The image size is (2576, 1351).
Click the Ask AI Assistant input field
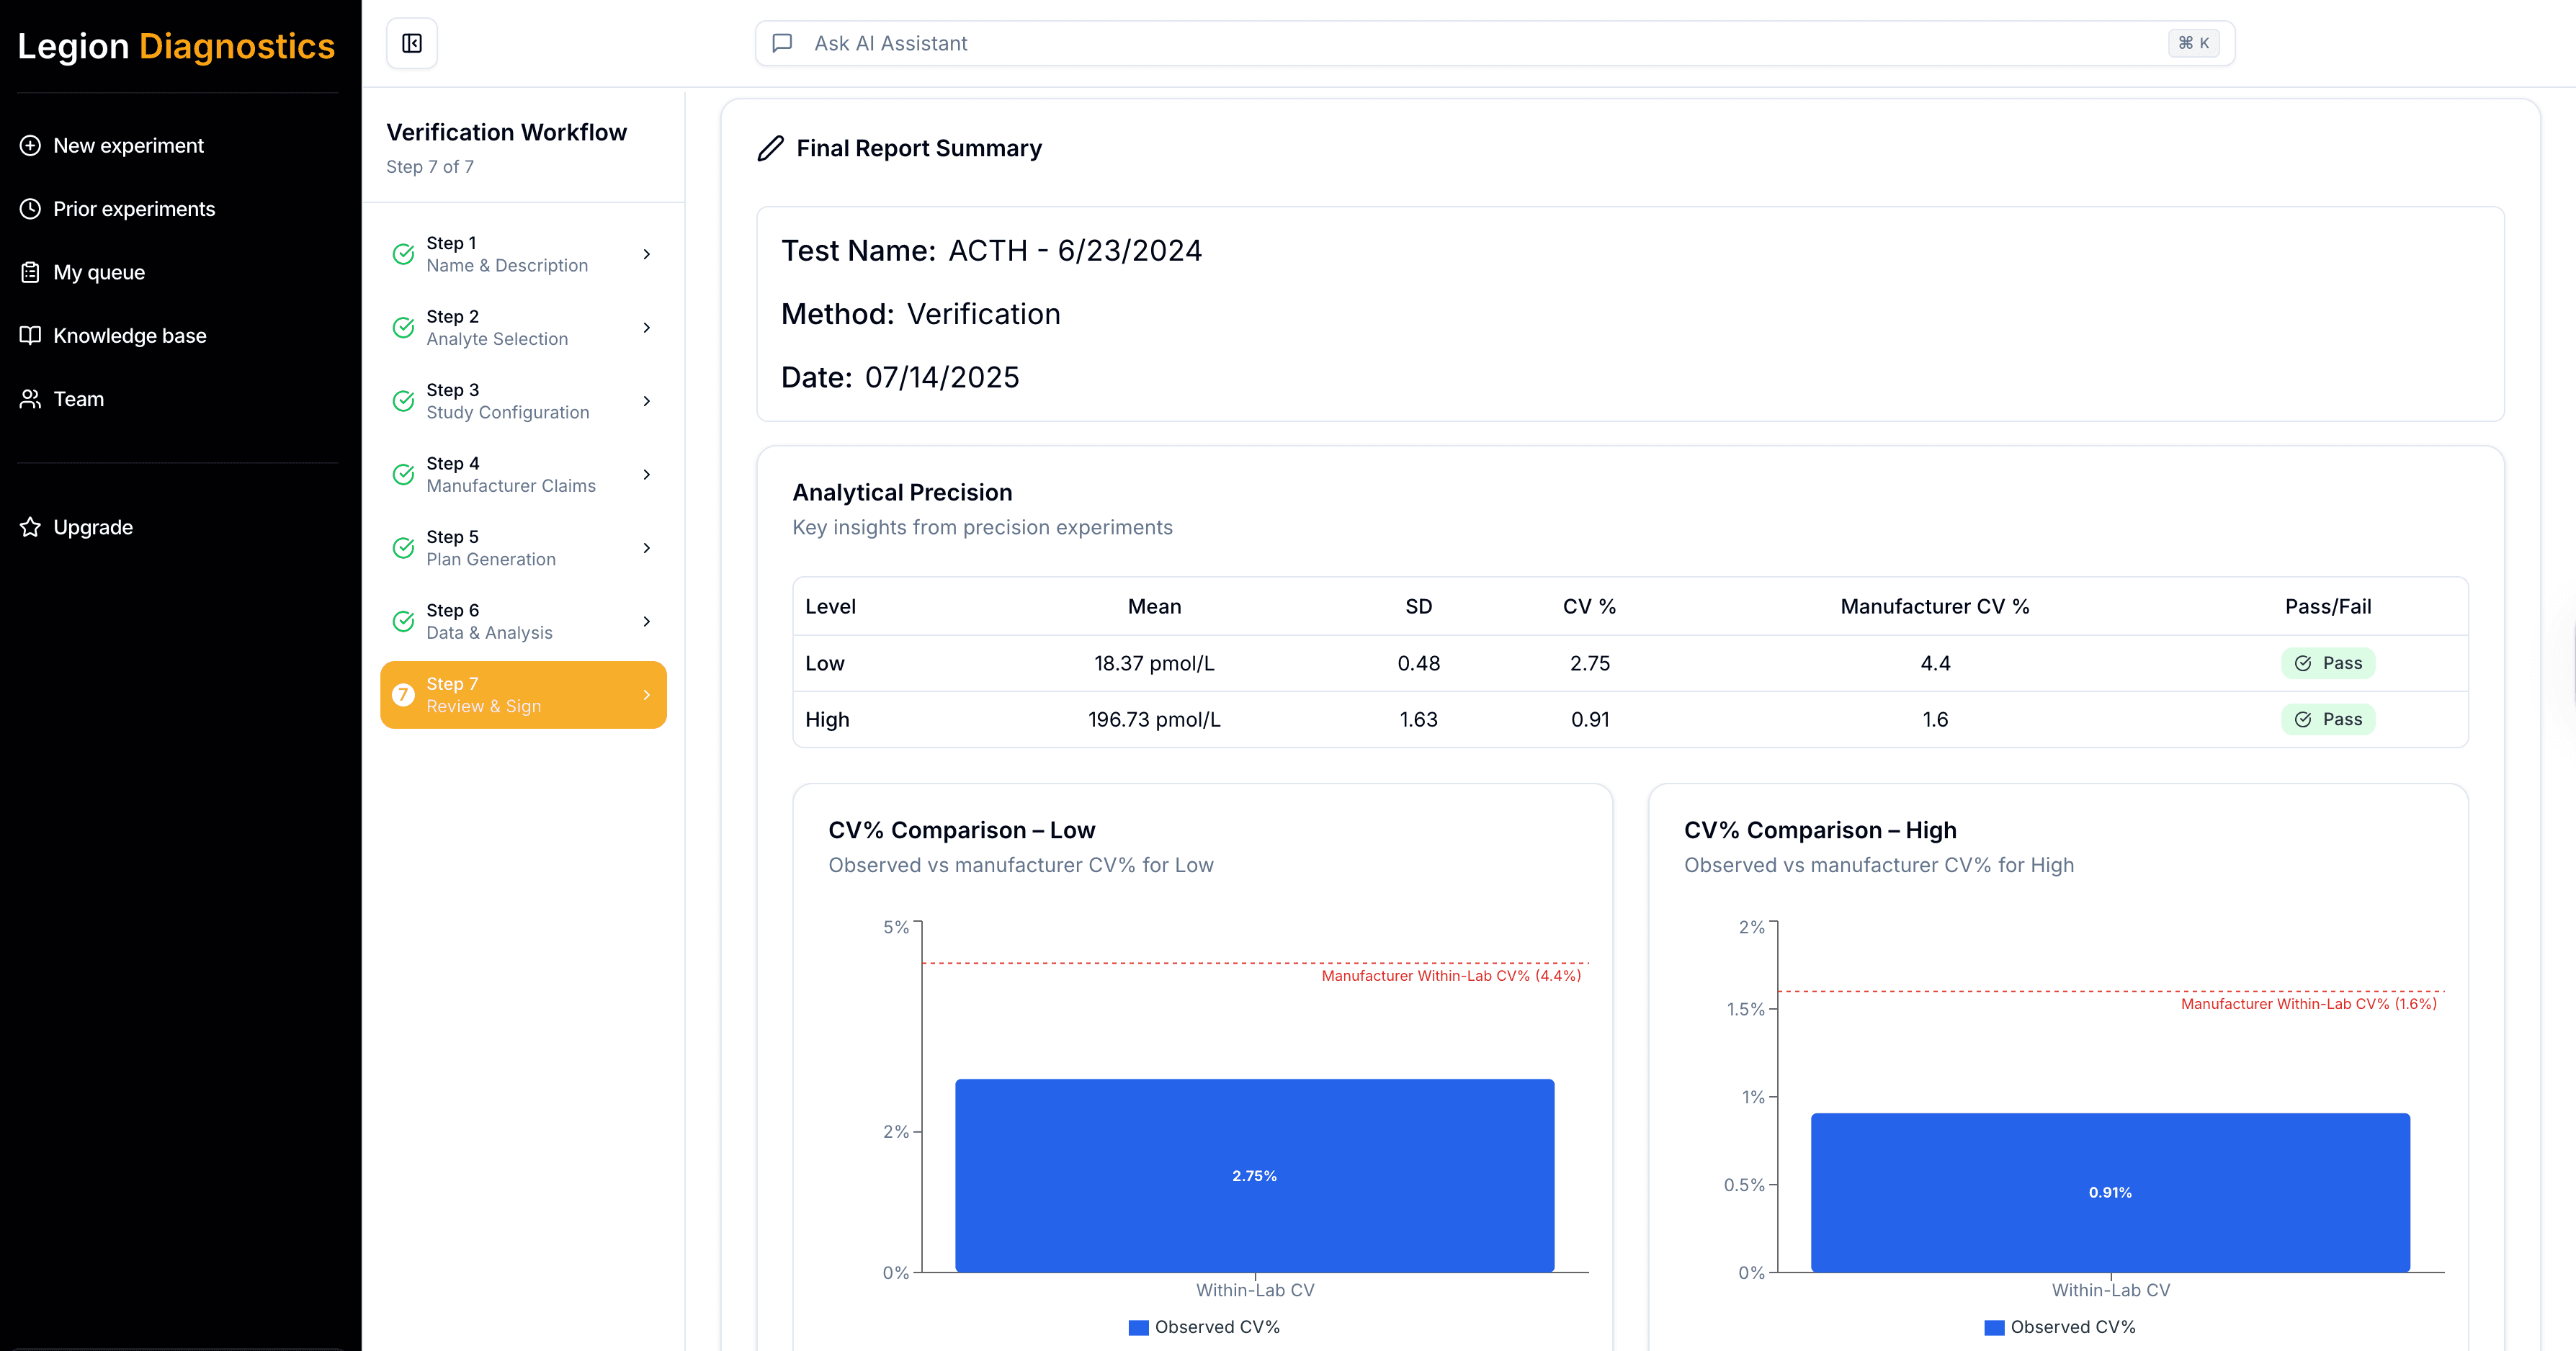coord(1494,43)
